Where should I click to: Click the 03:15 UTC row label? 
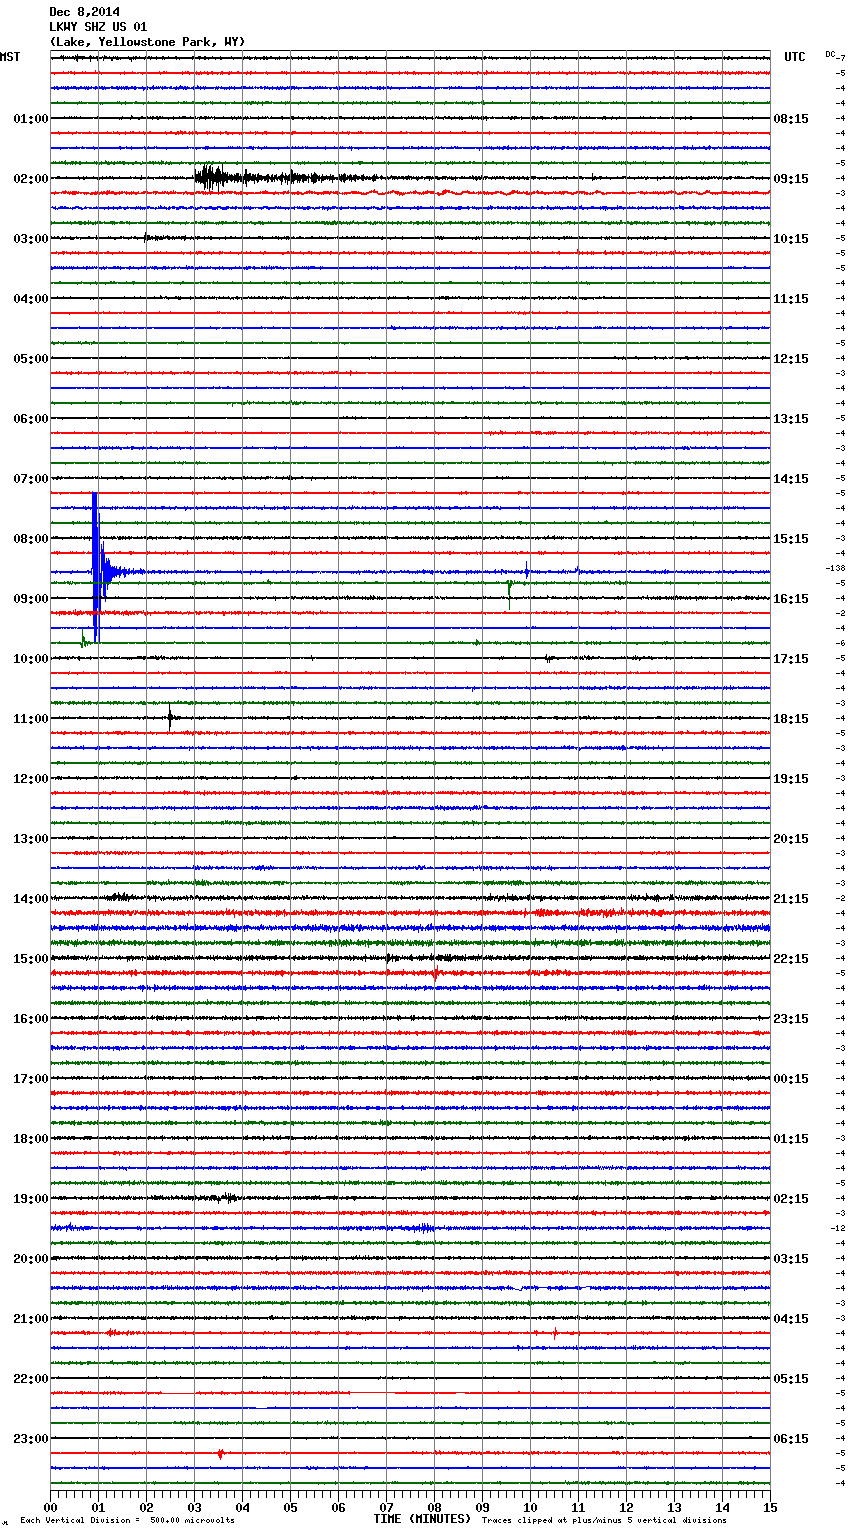point(791,1259)
